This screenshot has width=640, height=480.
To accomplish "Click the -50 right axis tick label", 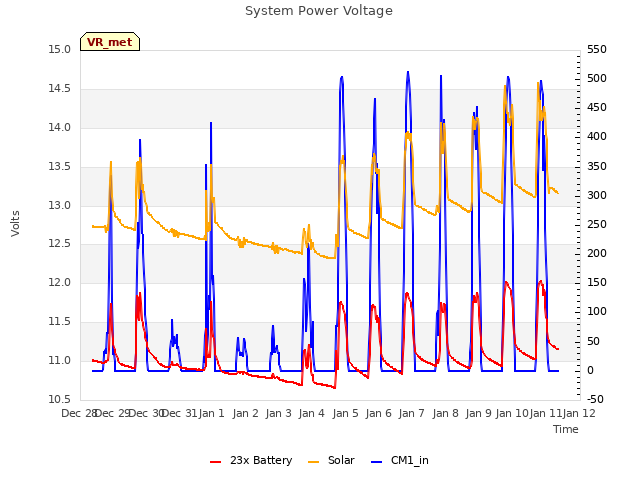I will tap(596, 399).
